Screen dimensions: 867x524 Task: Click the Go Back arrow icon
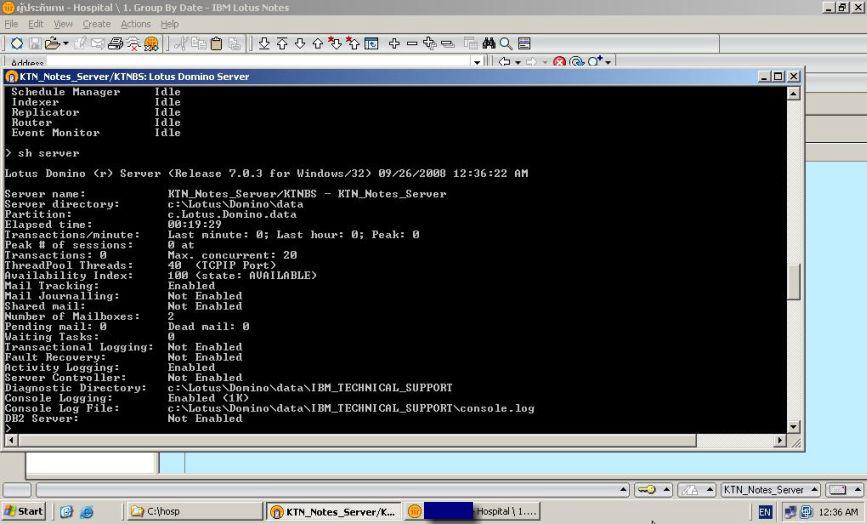point(504,62)
